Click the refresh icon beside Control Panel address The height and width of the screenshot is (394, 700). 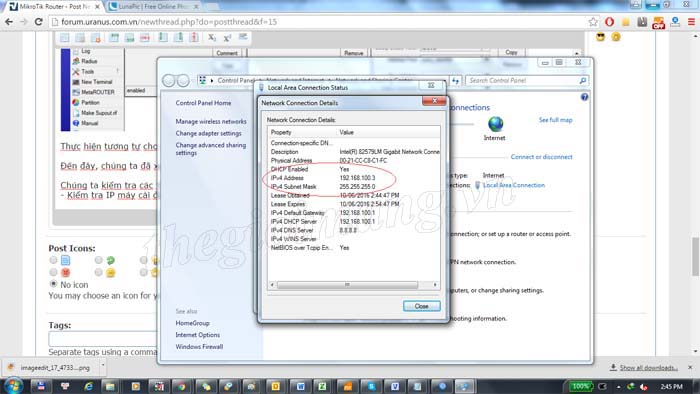coord(455,81)
